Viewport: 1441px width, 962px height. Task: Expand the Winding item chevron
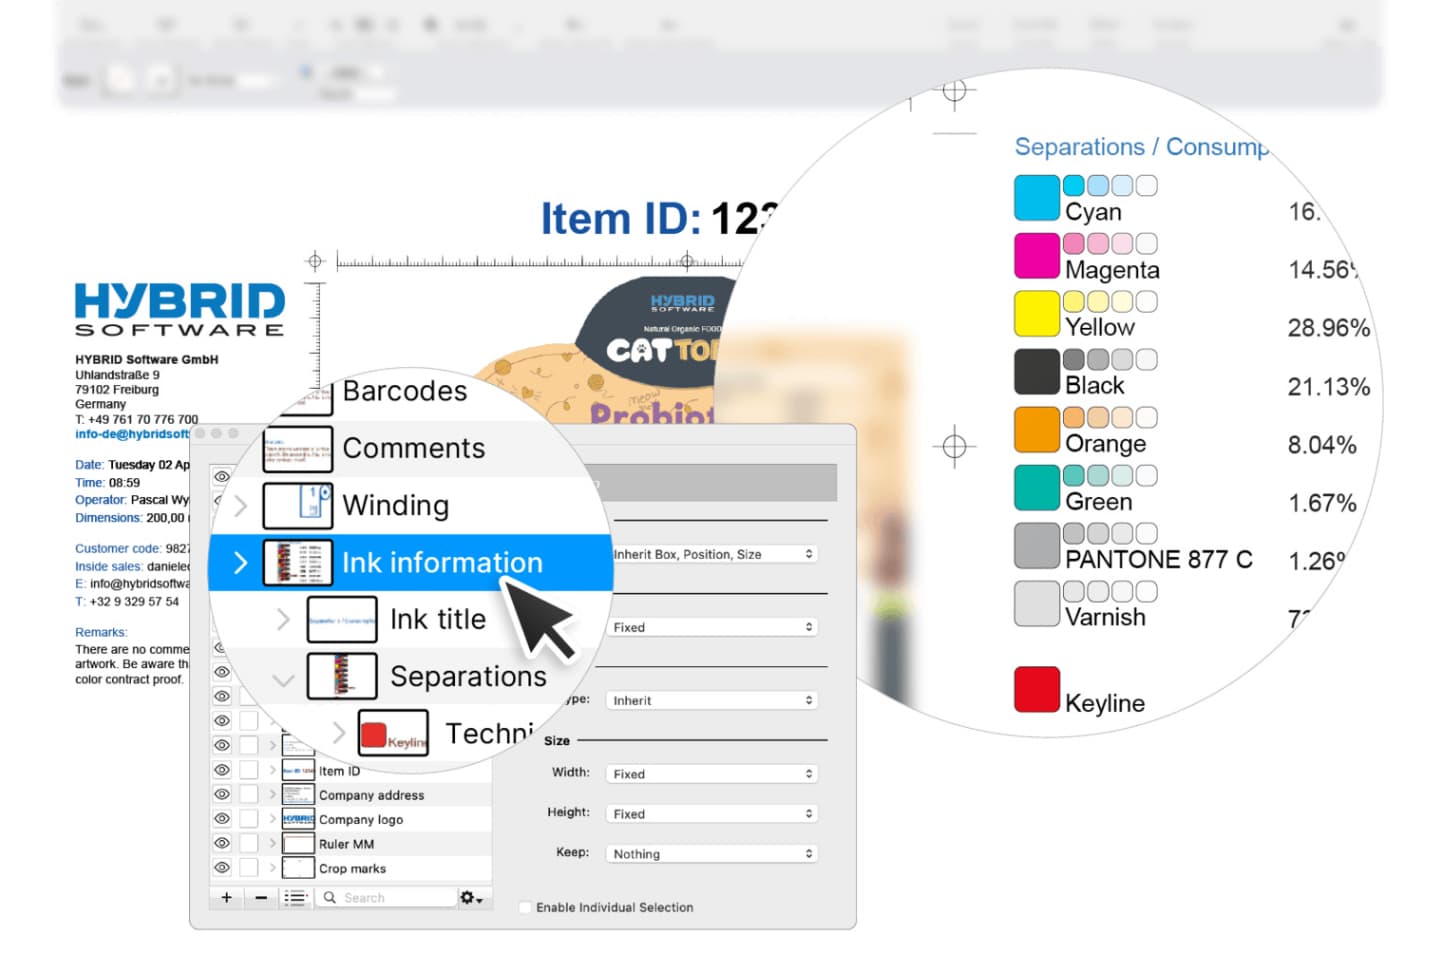pyautogui.click(x=241, y=506)
